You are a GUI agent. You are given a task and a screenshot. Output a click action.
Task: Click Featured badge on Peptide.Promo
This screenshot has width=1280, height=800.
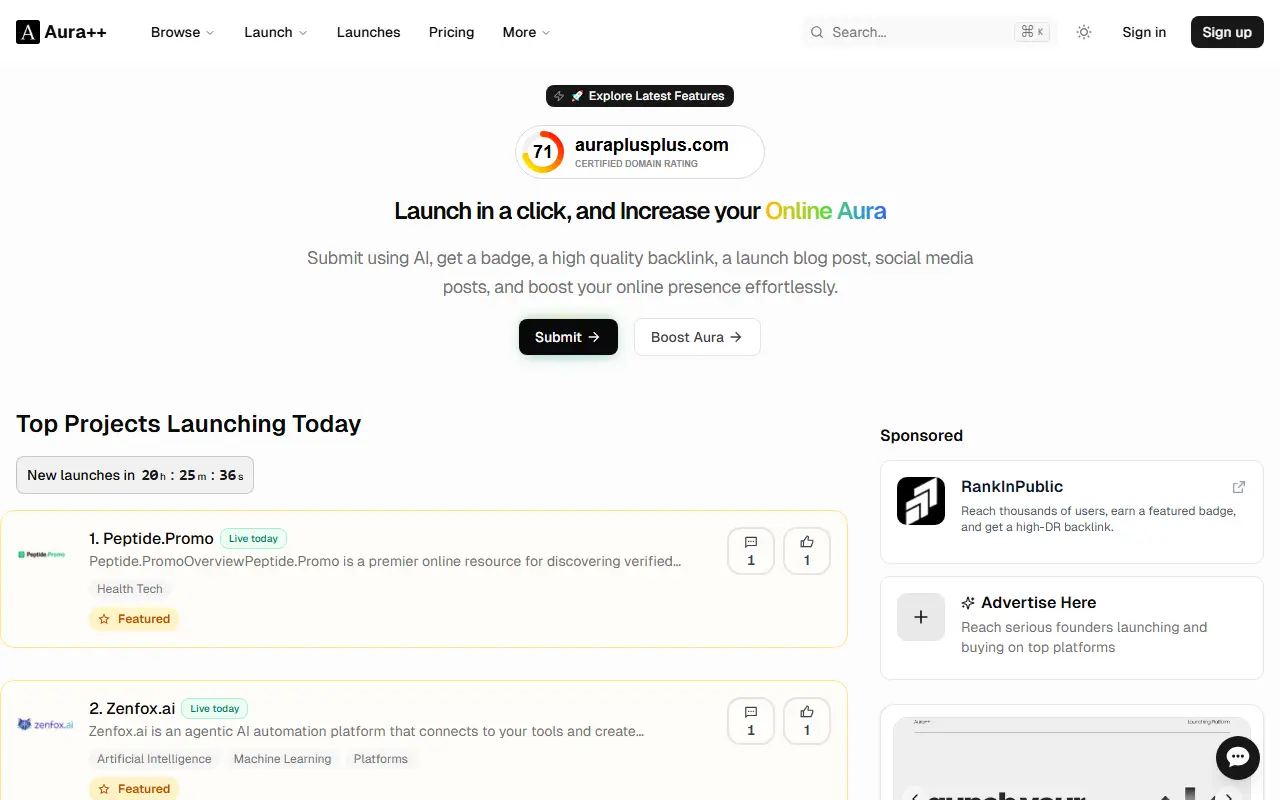pyautogui.click(x=134, y=619)
